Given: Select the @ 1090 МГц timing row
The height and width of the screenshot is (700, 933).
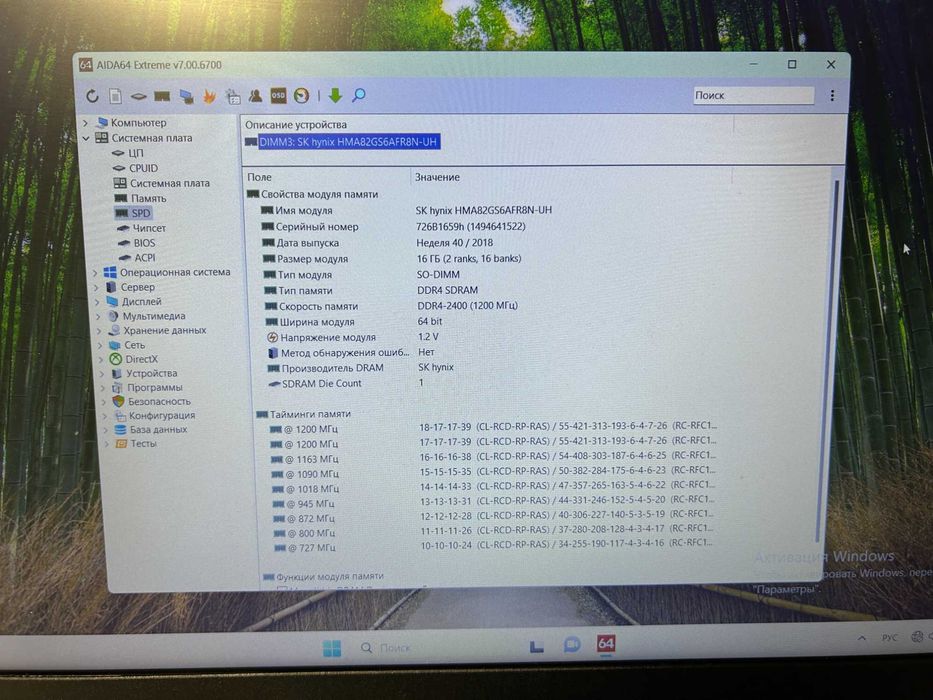Looking at the screenshot, I should 494,474.
